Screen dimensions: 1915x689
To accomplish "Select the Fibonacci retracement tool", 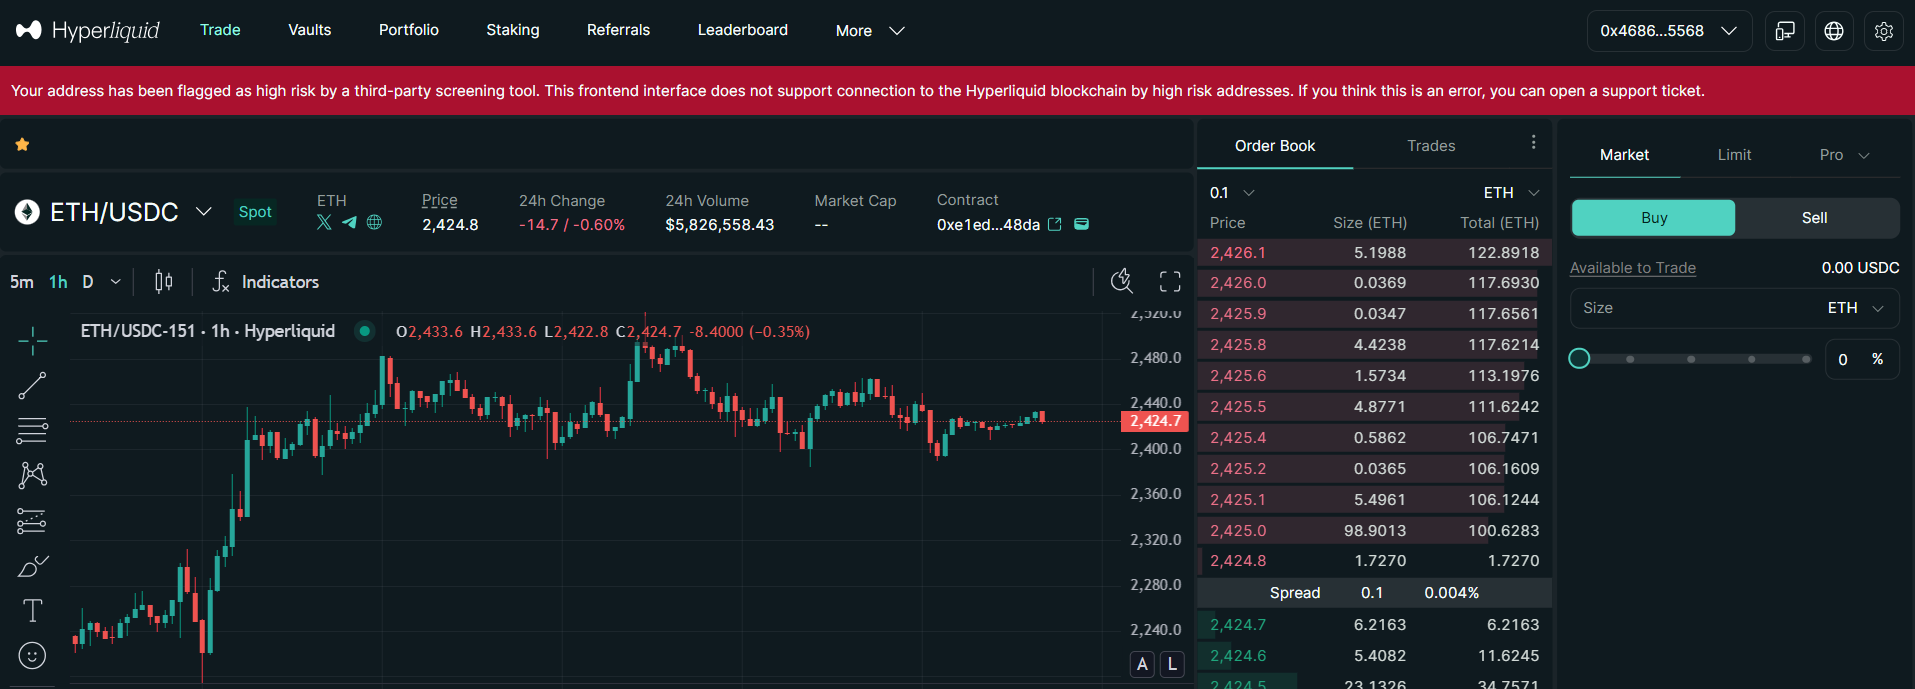I will 32,431.
